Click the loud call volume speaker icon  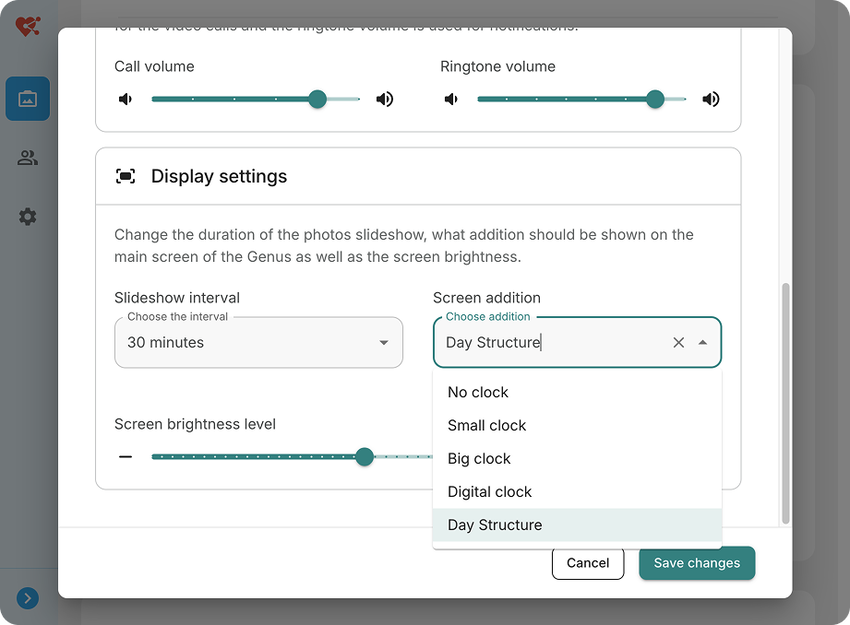(385, 99)
